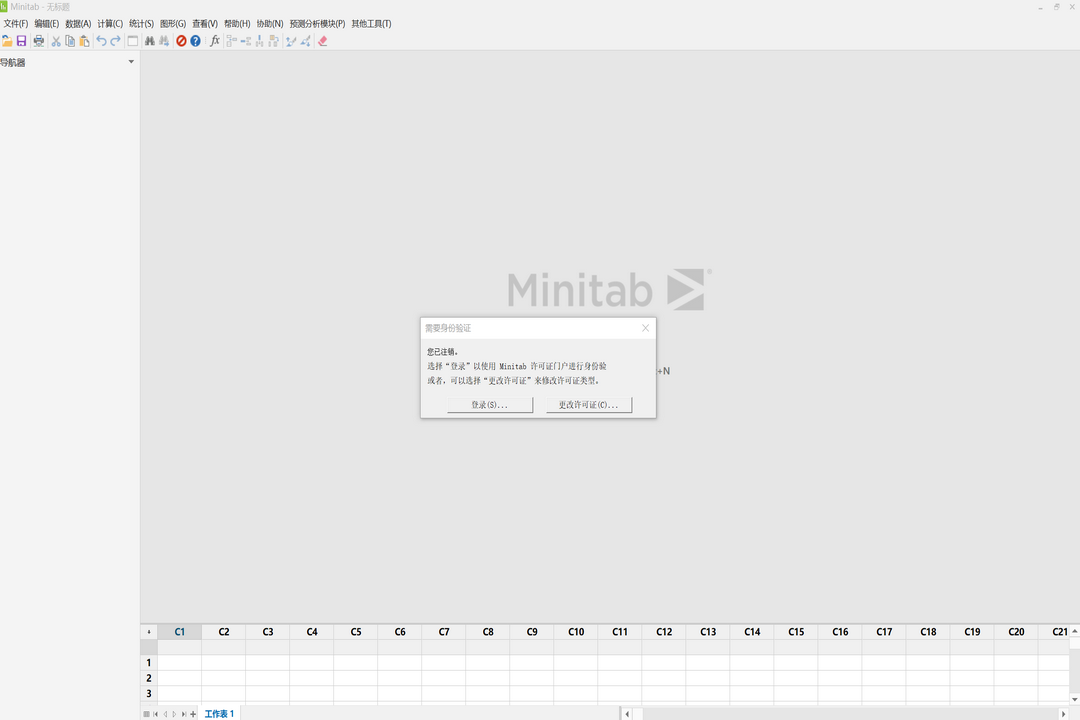This screenshot has height=720, width=1080.
Task: Open the fx formula assignment tool
Action: pos(214,41)
